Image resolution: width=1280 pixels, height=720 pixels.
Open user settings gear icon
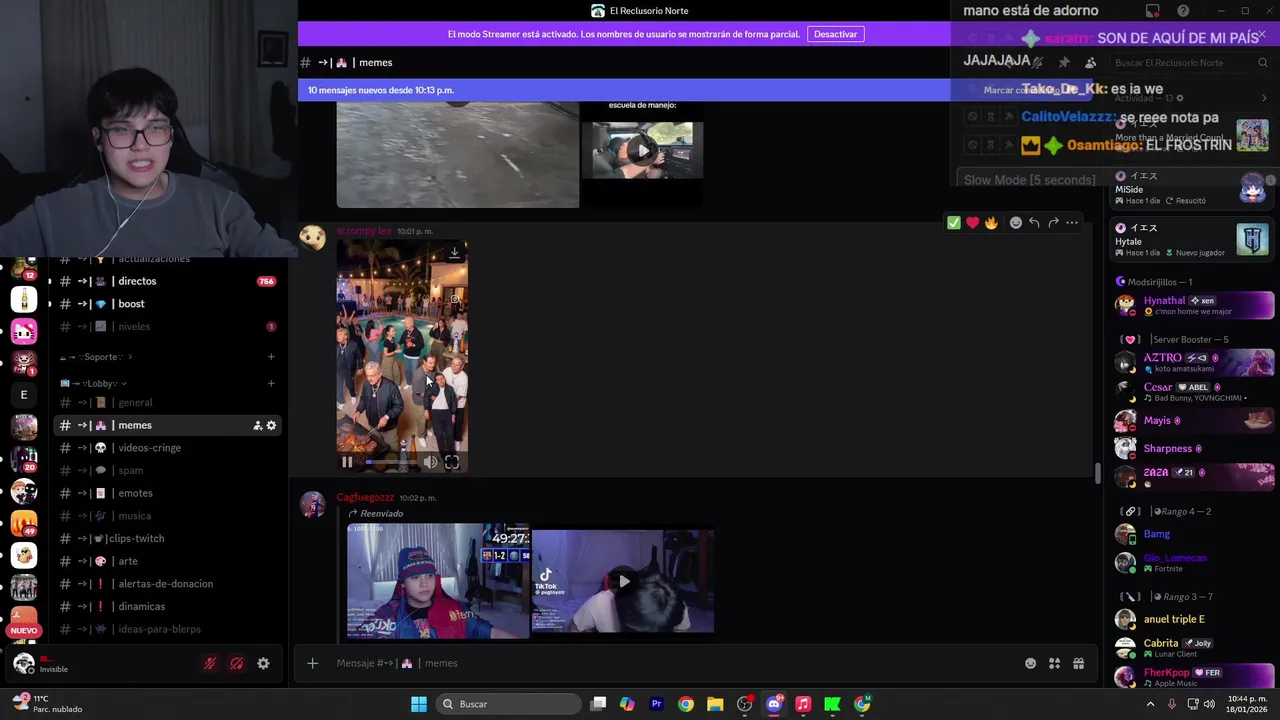pos(263,663)
